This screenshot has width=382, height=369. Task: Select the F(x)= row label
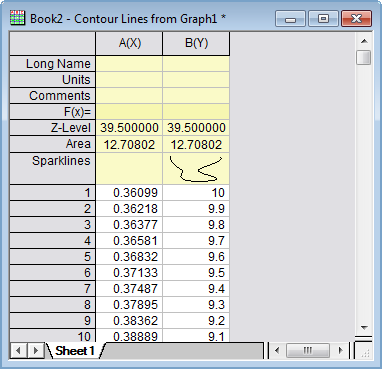[x=53, y=112]
